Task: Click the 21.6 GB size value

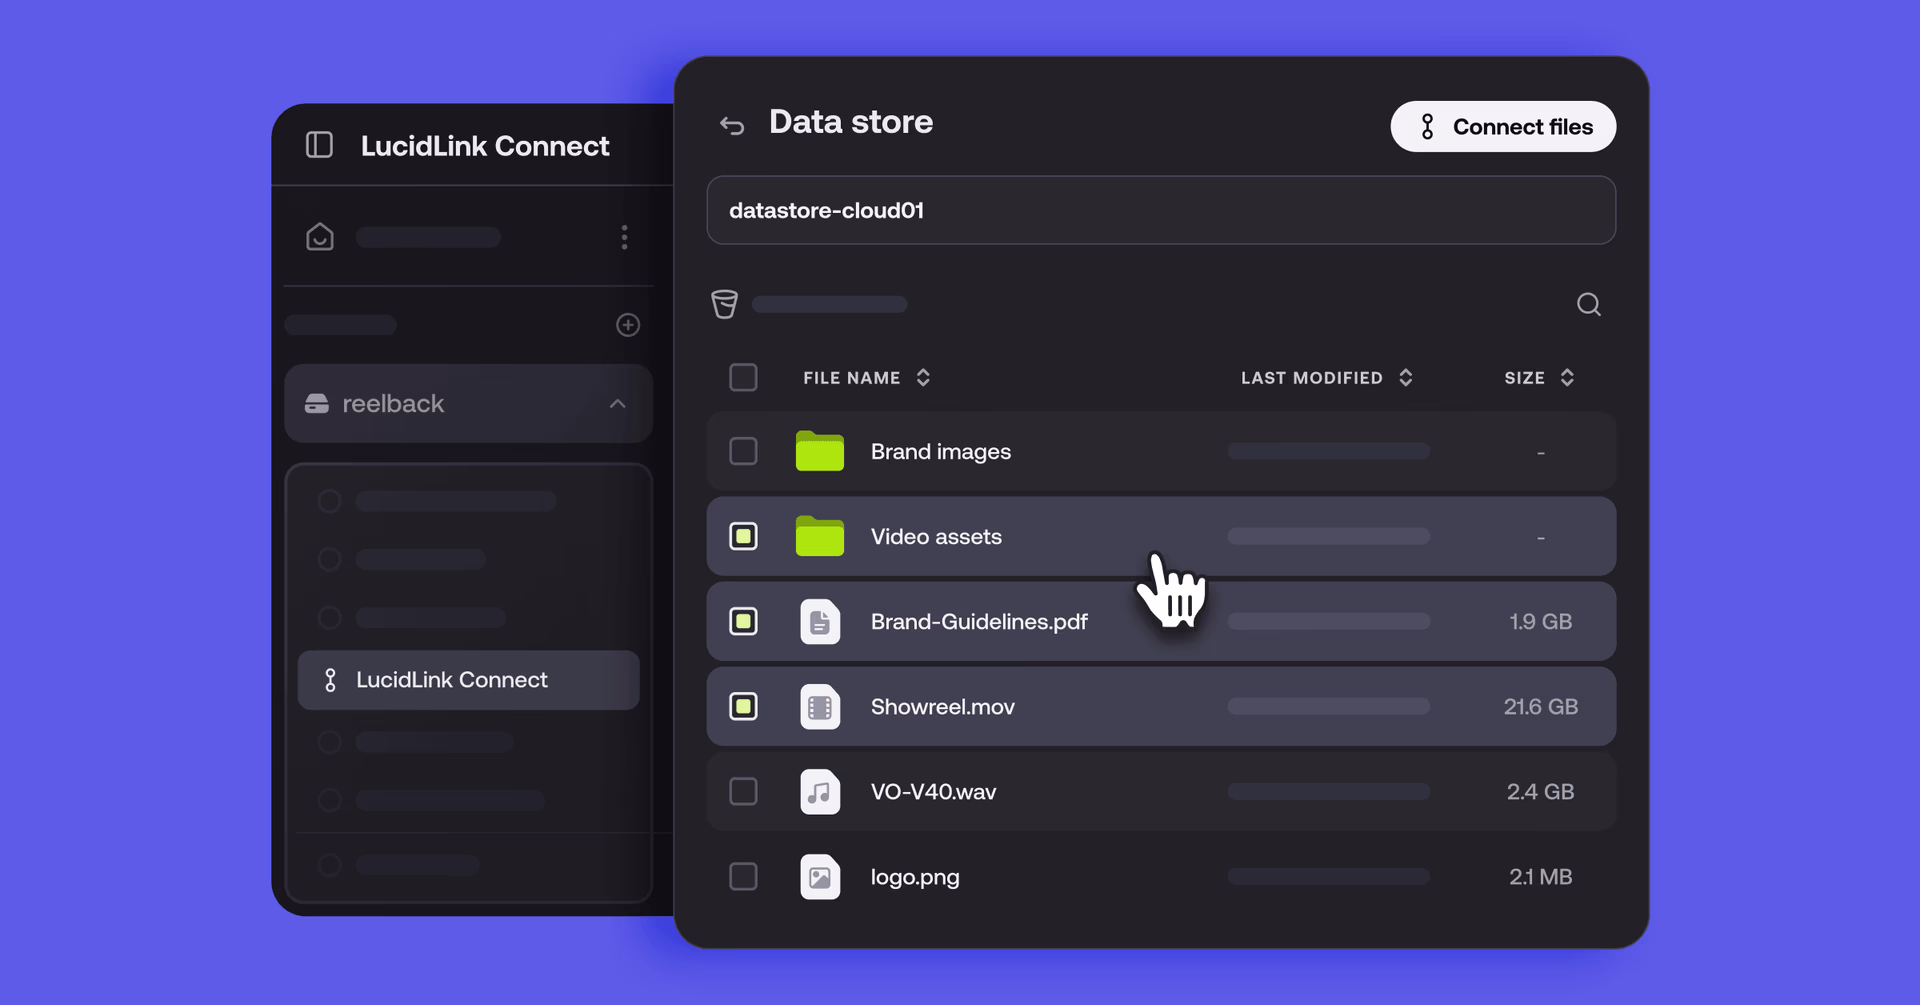Action: [x=1541, y=707]
